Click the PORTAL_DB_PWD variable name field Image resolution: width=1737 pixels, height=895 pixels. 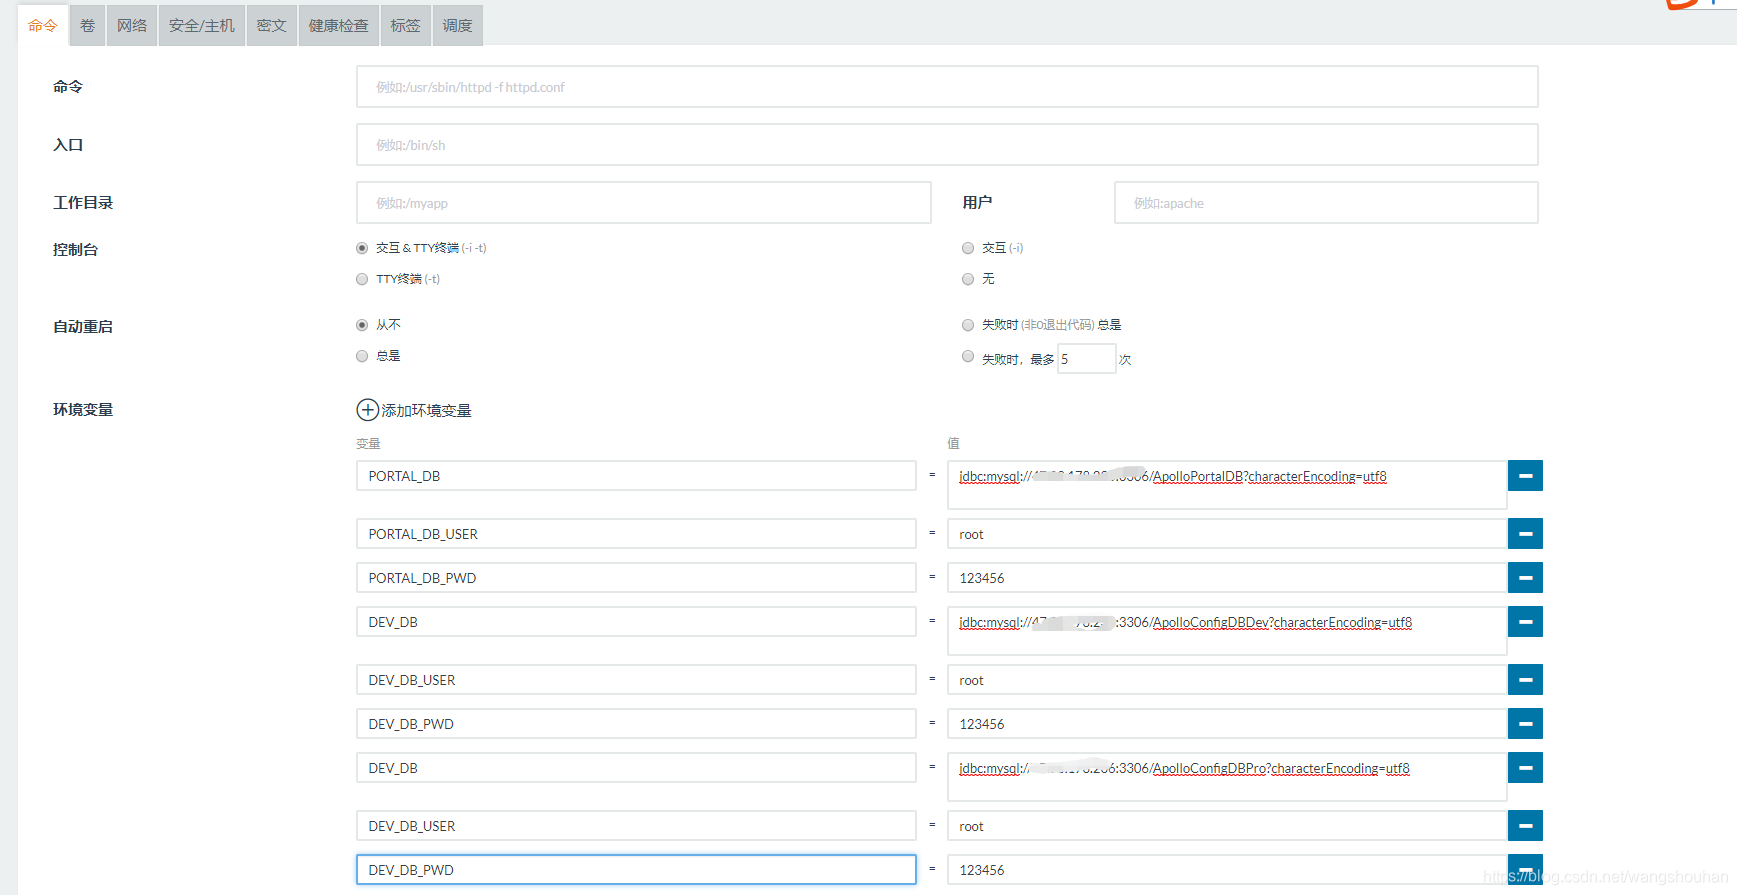[x=636, y=578]
